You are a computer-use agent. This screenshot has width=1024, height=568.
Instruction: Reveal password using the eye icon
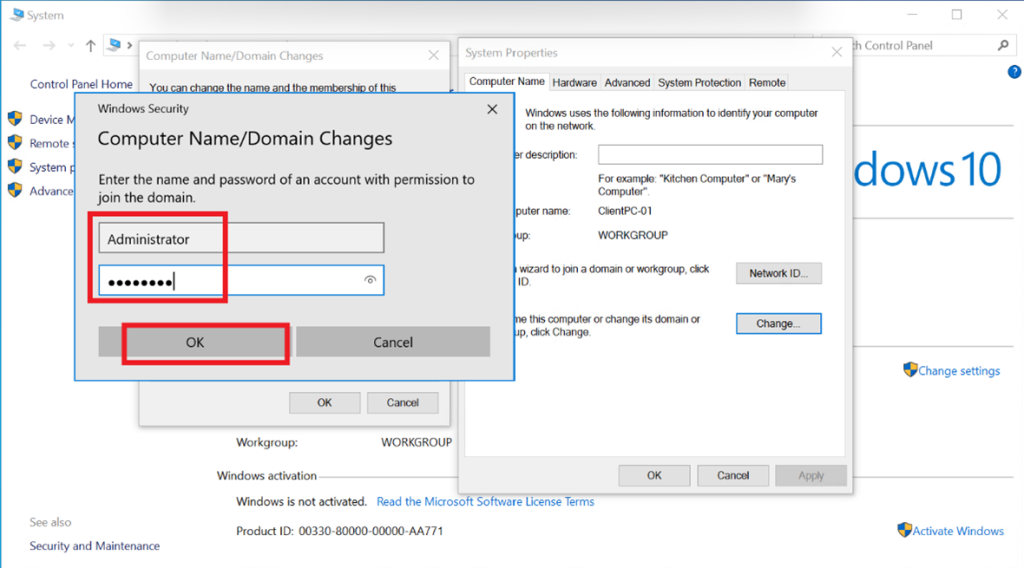click(370, 281)
